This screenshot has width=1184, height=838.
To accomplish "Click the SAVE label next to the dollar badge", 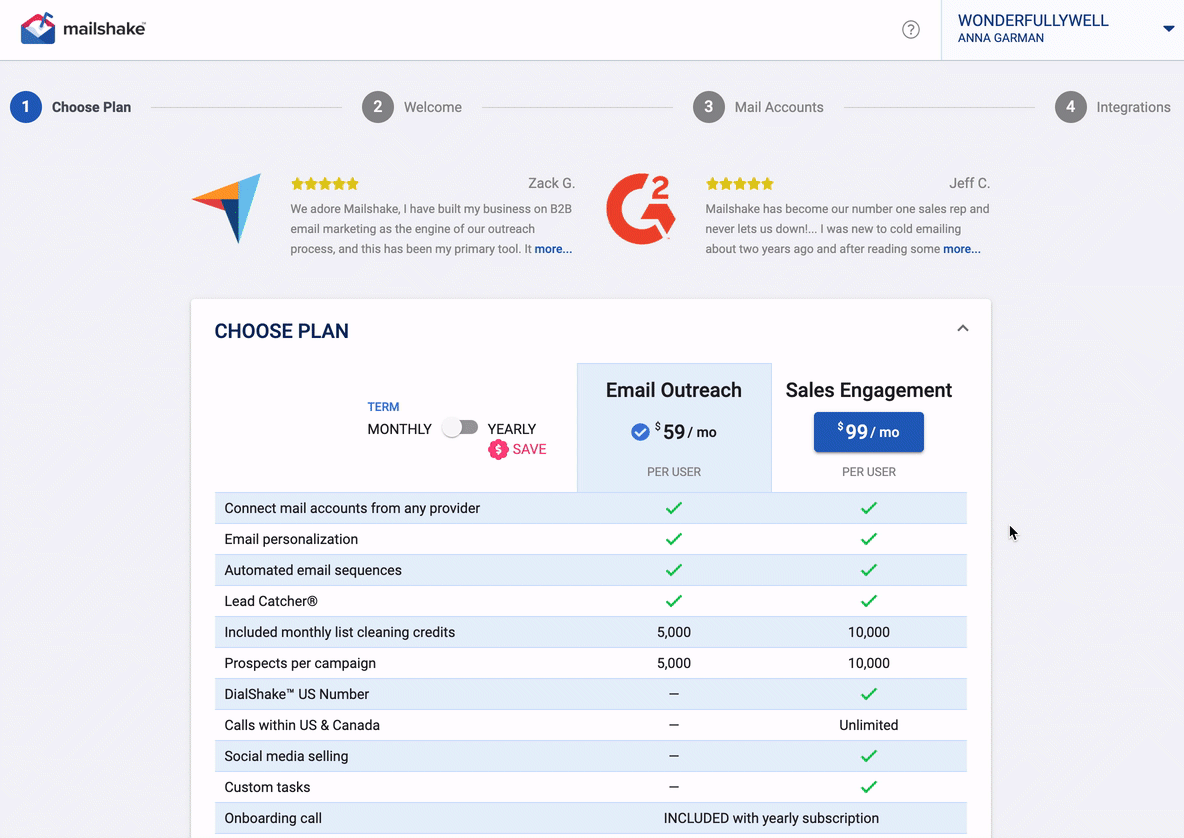I will click(529, 449).
